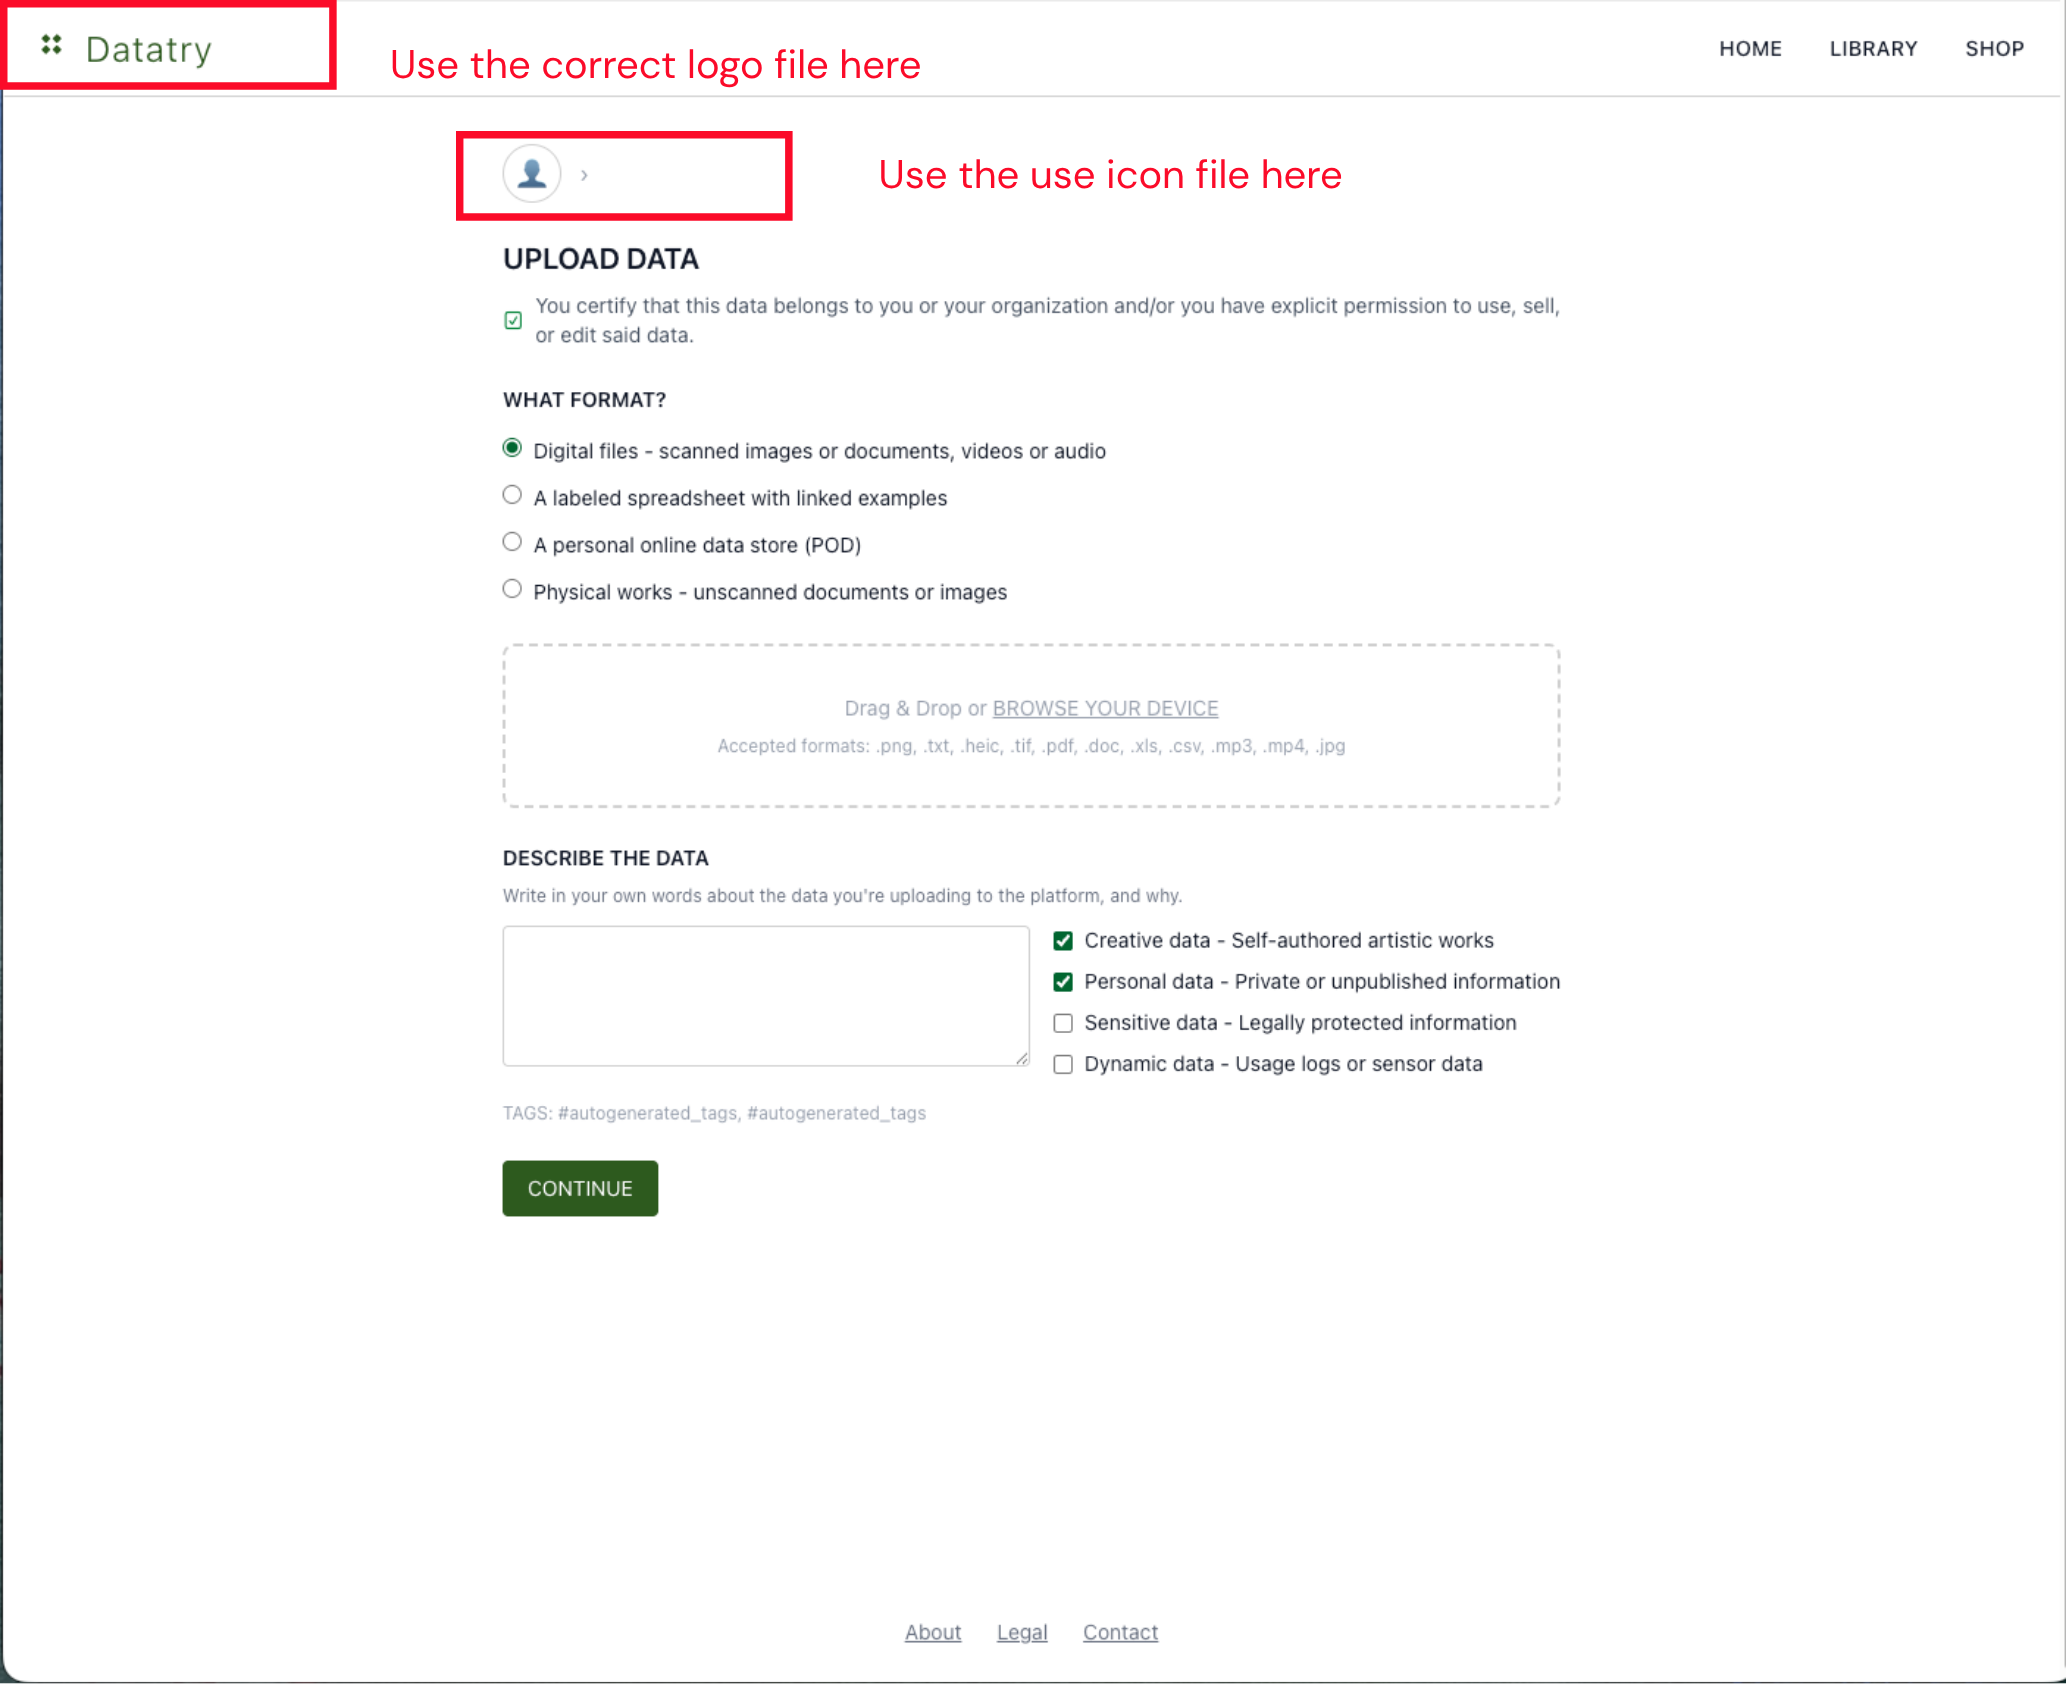2066x1684 pixels.
Task: Click the DESCRIBE THE DATA heading
Action: pyautogui.click(x=606, y=858)
